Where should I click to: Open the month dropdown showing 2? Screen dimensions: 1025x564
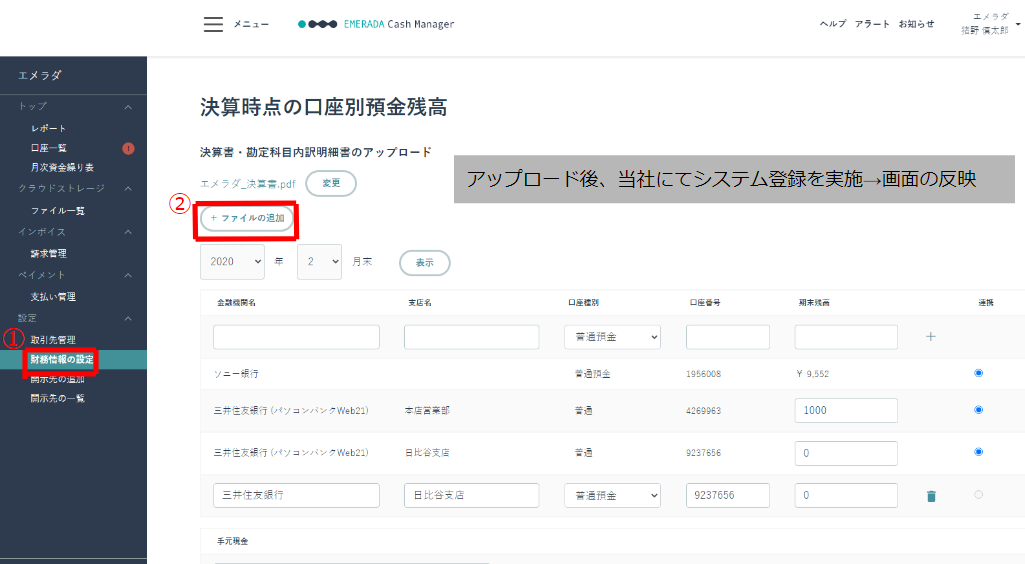point(319,261)
